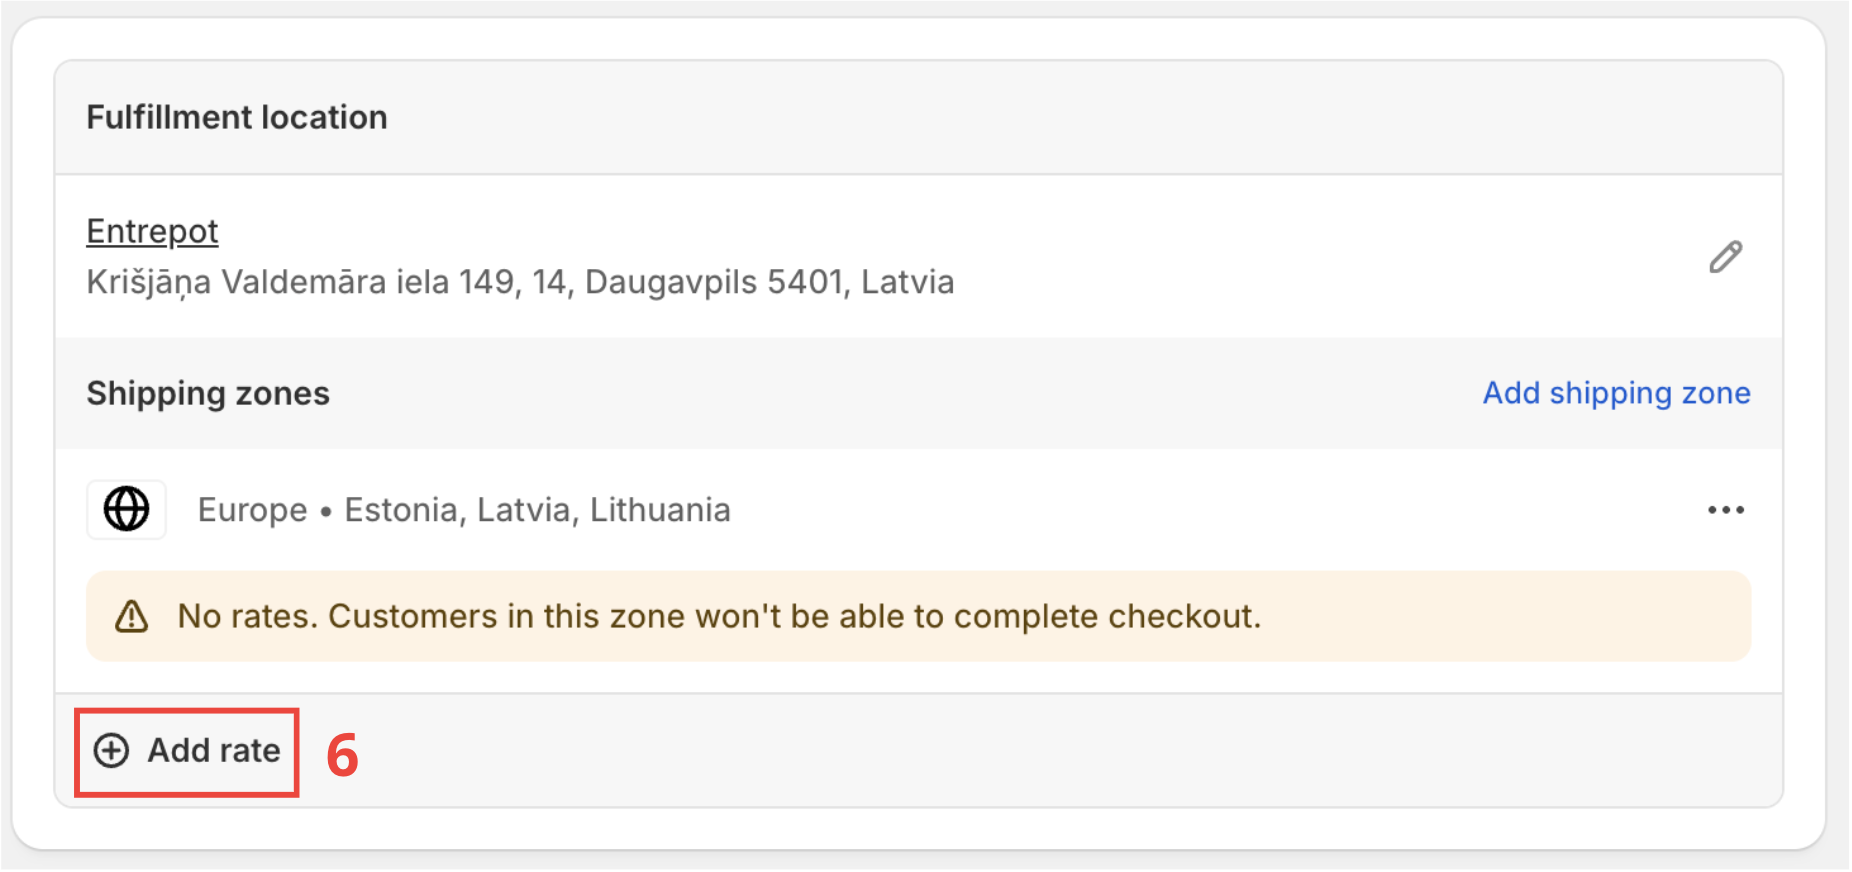Viewport: 1852px width, 872px height.
Task: Open the Entrepot location link
Action: (x=152, y=232)
